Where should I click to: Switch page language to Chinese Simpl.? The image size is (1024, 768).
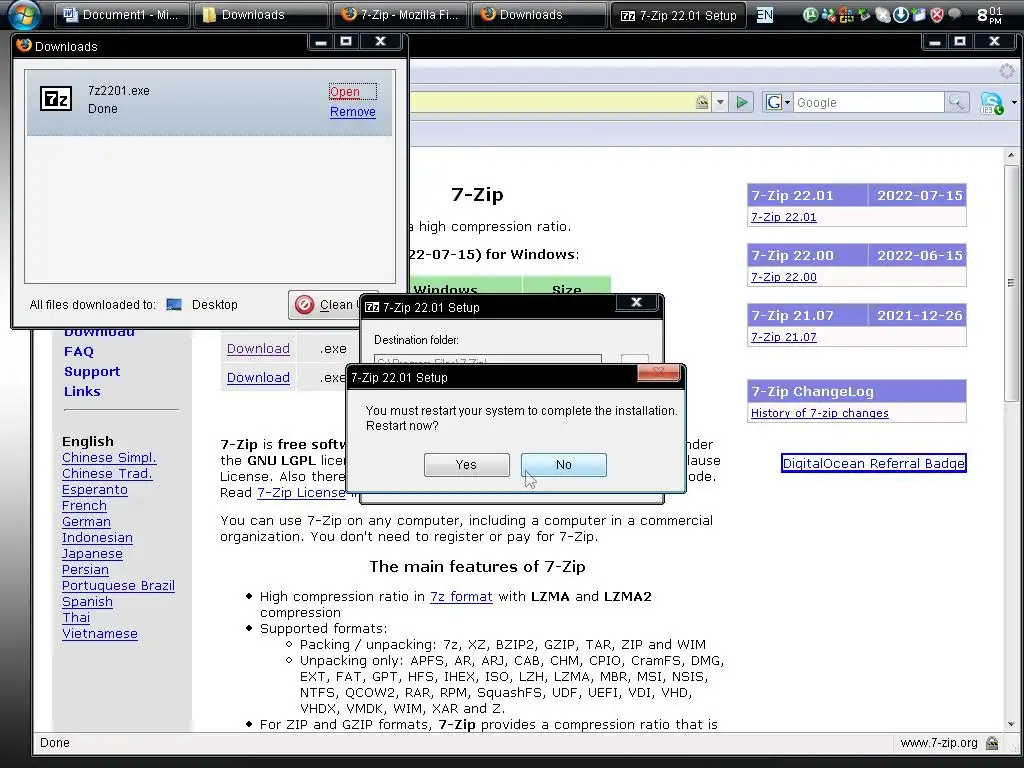(x=109, y=458)
